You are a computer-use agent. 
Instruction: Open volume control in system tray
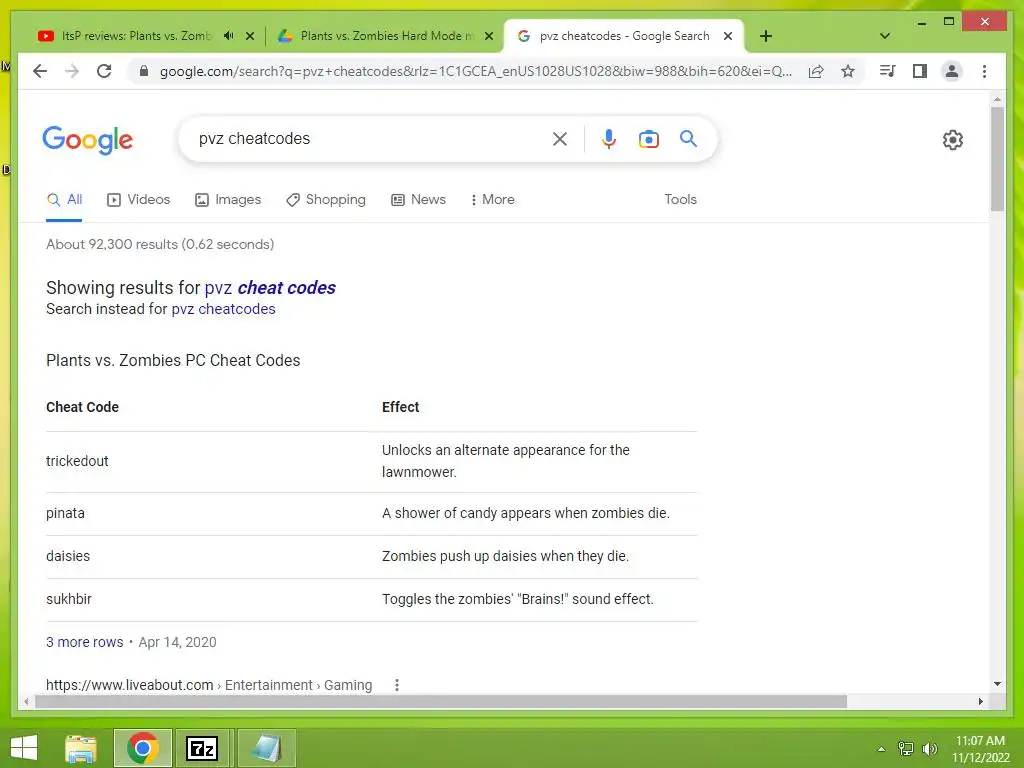pos(929,749)
